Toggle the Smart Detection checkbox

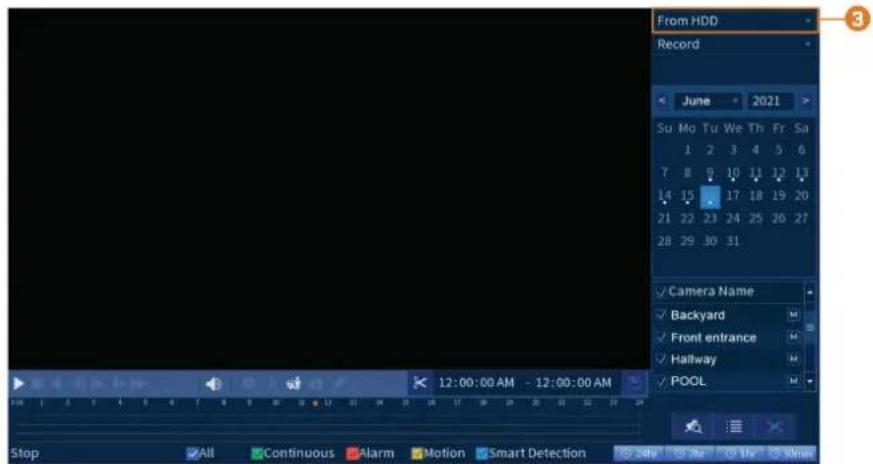click(482, 453)
